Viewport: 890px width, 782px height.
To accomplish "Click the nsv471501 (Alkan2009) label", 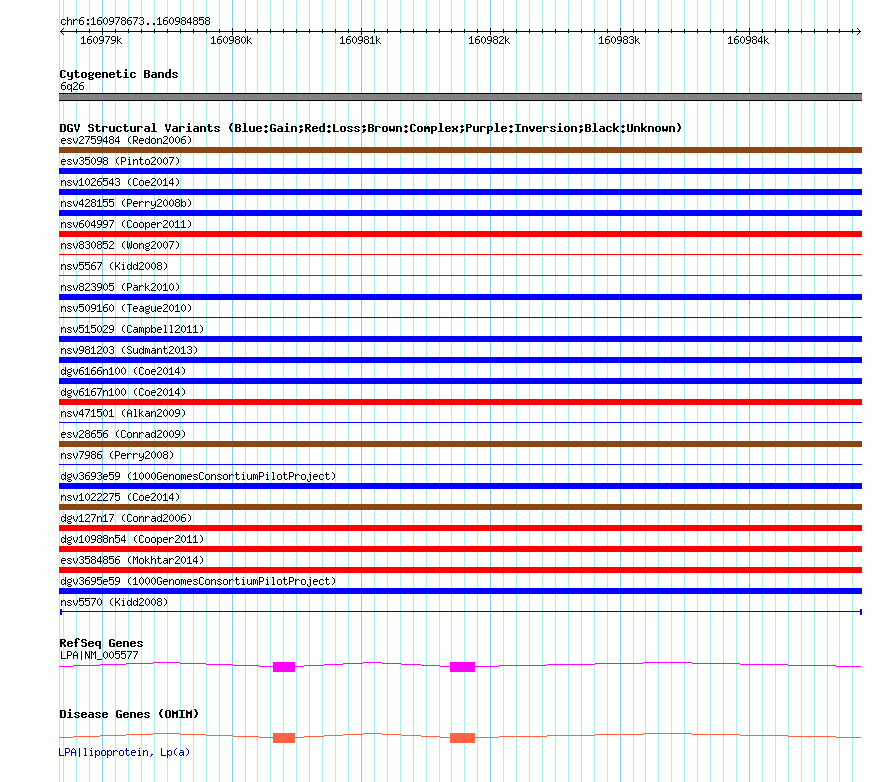I will [x=123, y=413].
